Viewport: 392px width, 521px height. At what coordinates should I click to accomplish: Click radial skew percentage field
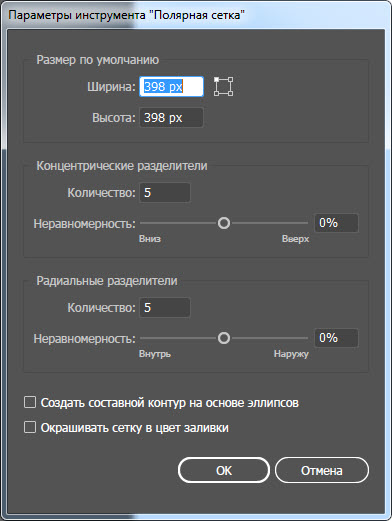click(x=336, y=338)
